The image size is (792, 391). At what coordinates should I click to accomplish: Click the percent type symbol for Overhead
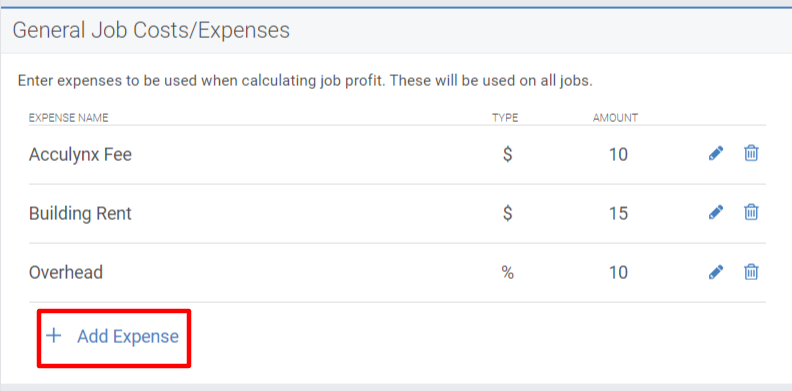coord(508,273)
